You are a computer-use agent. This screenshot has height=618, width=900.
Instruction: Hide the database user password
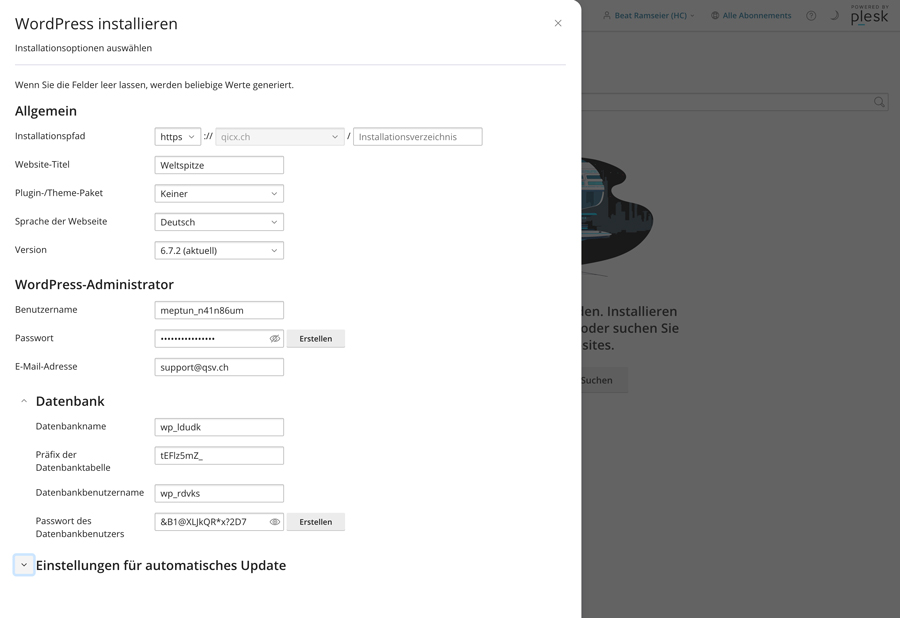(275, 522)
